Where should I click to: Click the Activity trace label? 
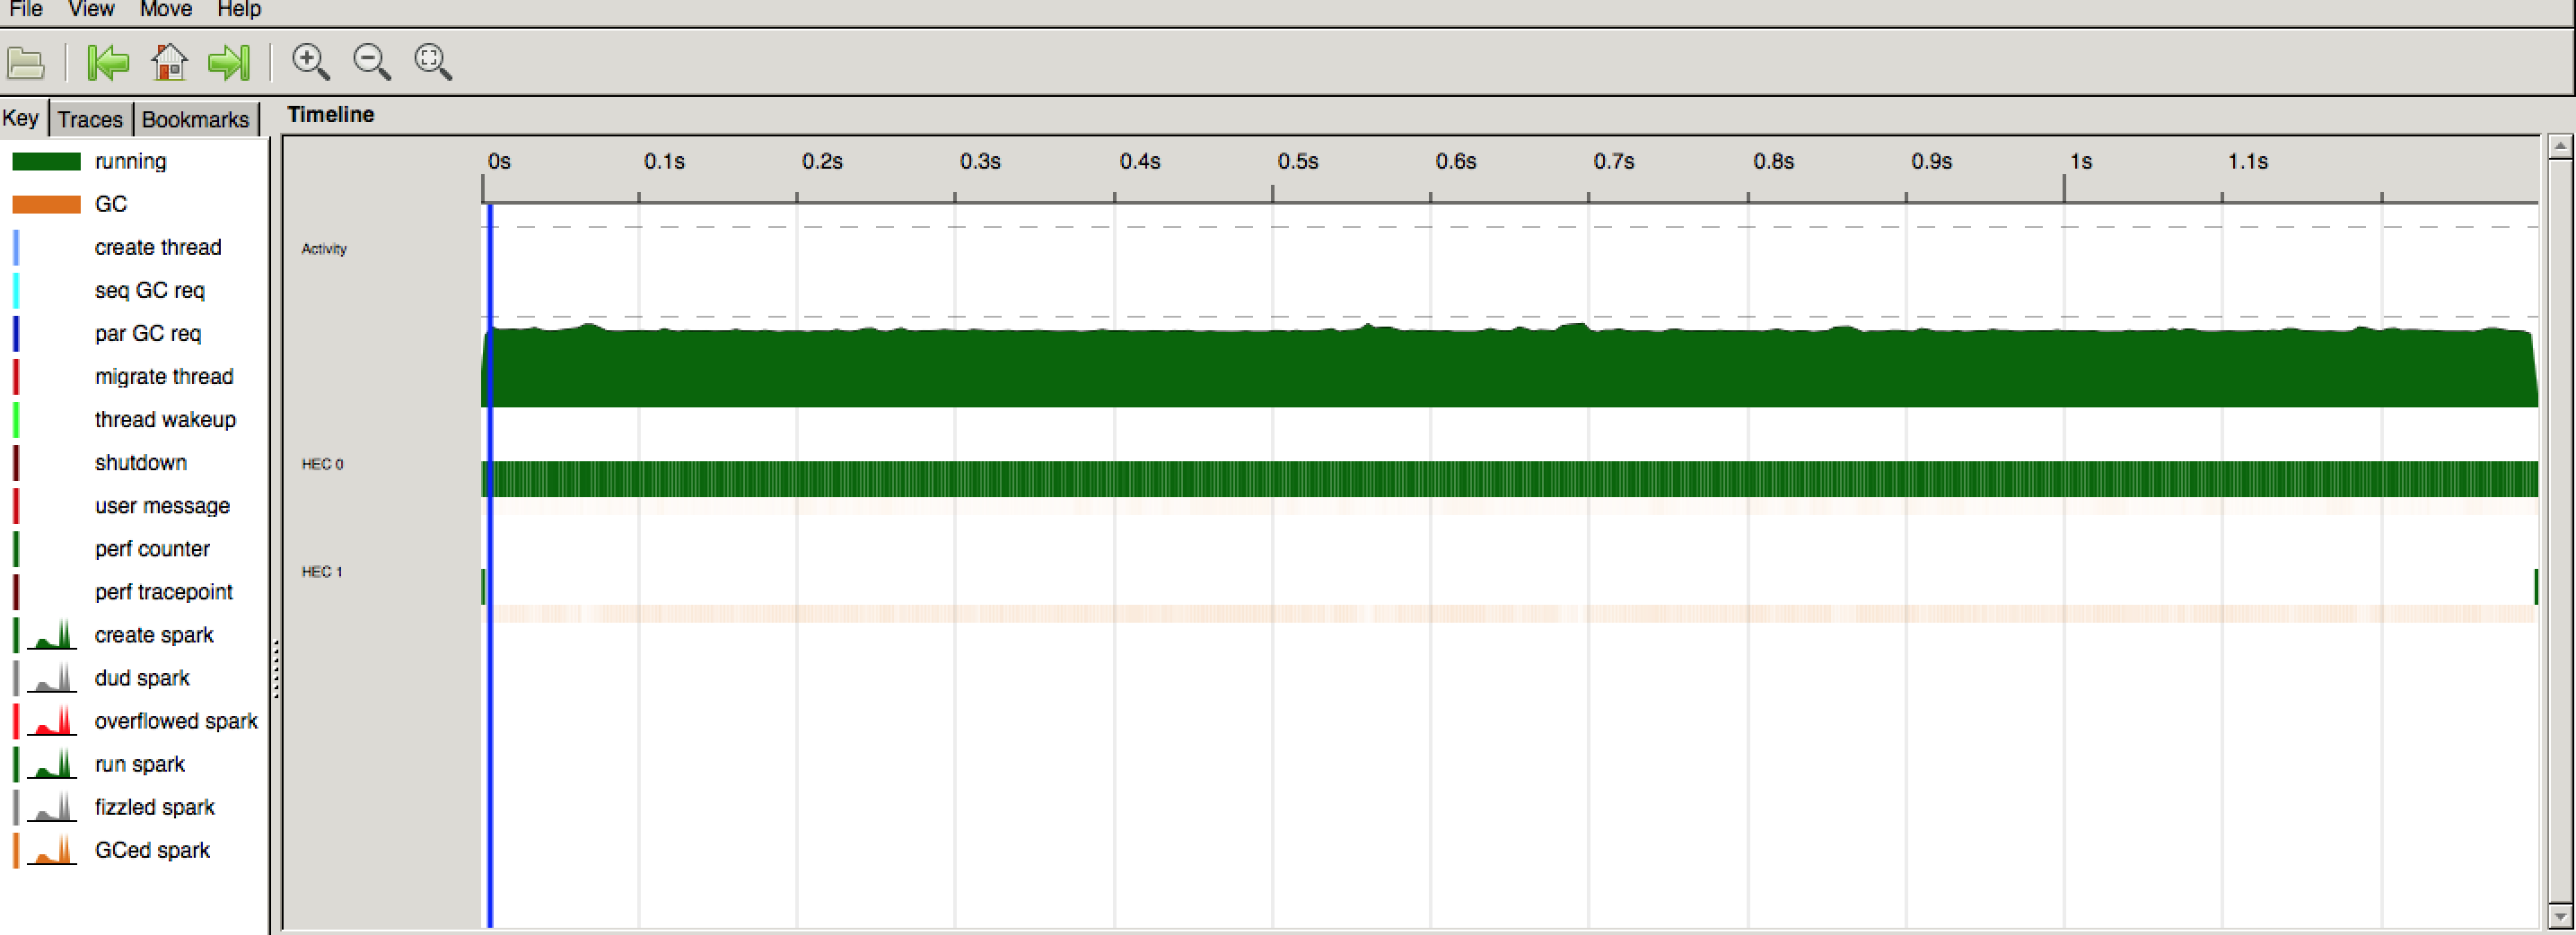[324, 249]
